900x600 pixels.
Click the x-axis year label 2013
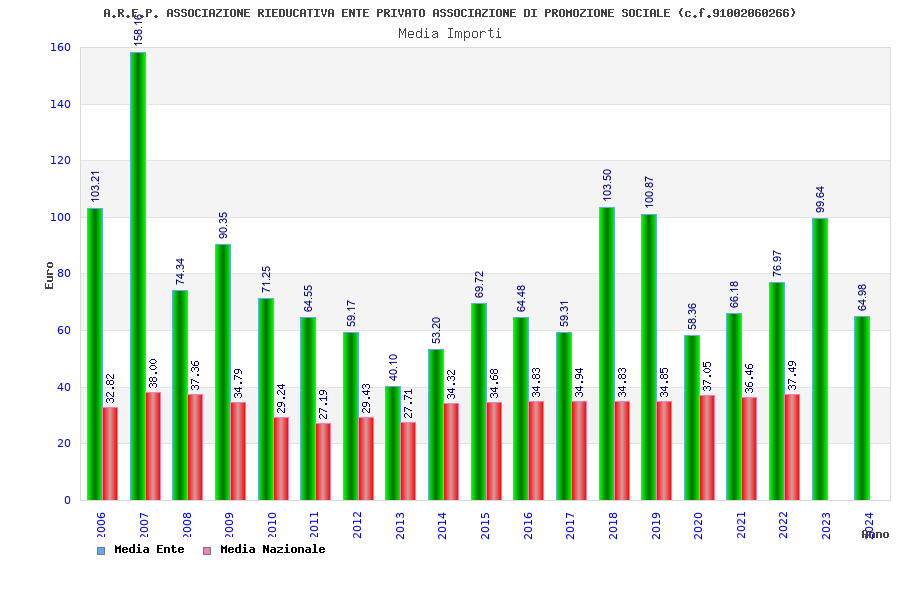400,525
